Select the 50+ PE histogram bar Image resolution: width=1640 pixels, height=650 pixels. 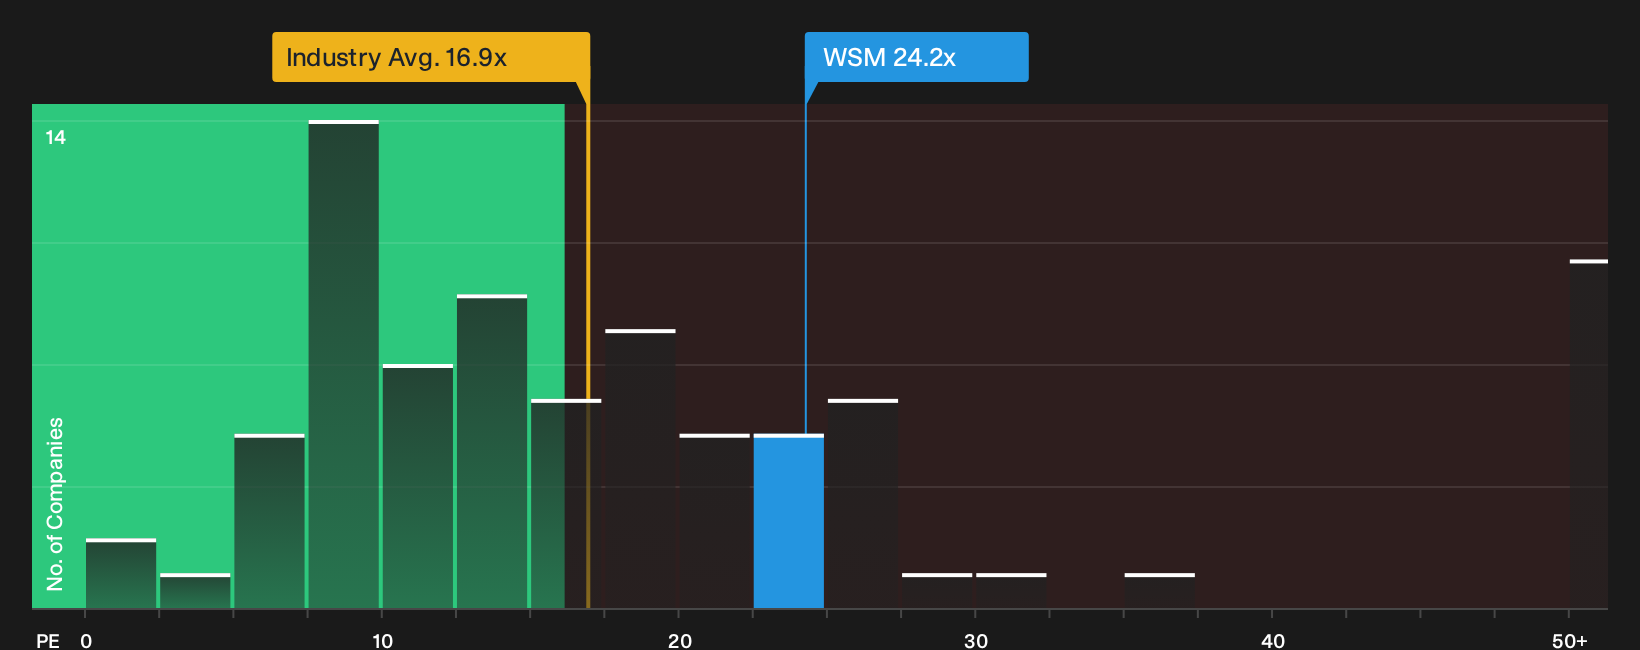coord(1589,434)
